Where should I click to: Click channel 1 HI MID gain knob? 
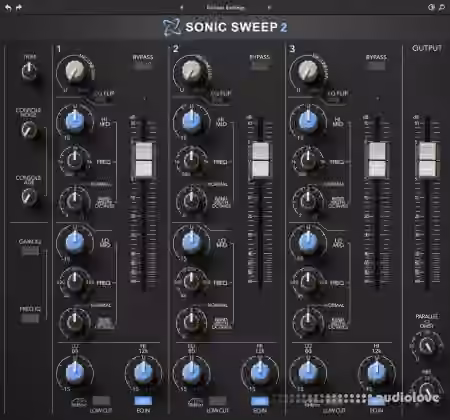[x=75, y=121]
